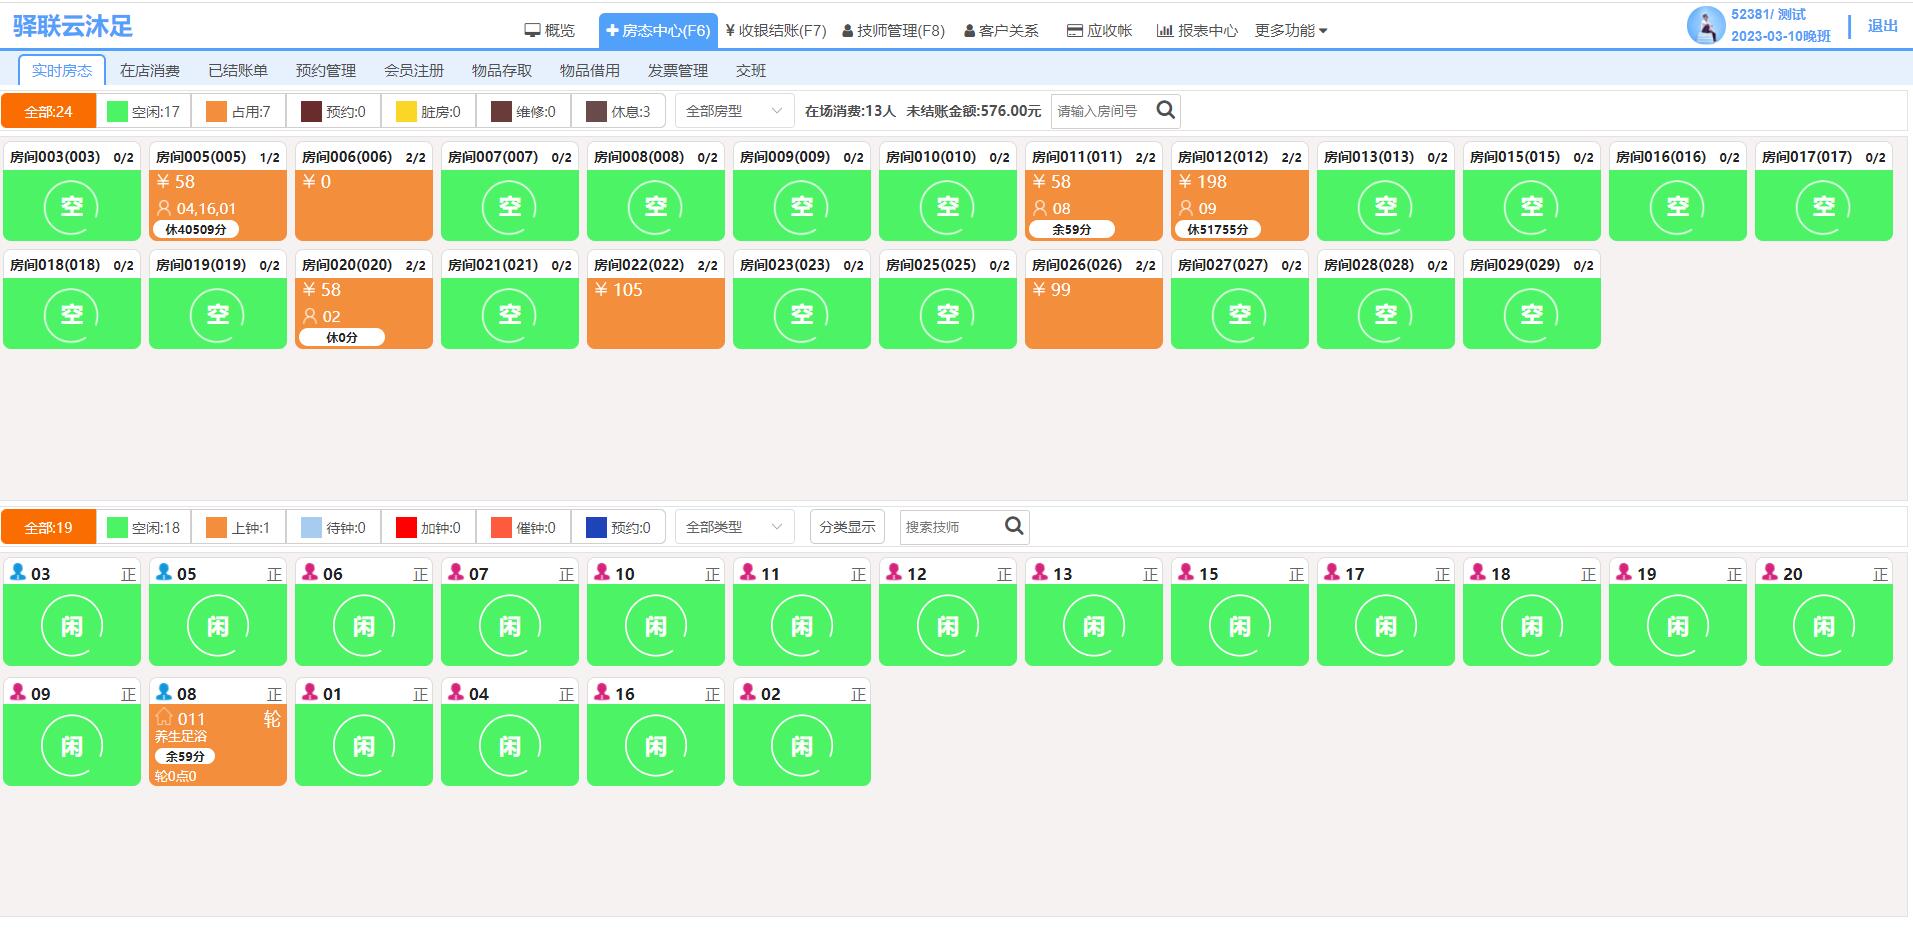
Task: Click idle circle icon of technician 20
Action: tap(1823, 626)
